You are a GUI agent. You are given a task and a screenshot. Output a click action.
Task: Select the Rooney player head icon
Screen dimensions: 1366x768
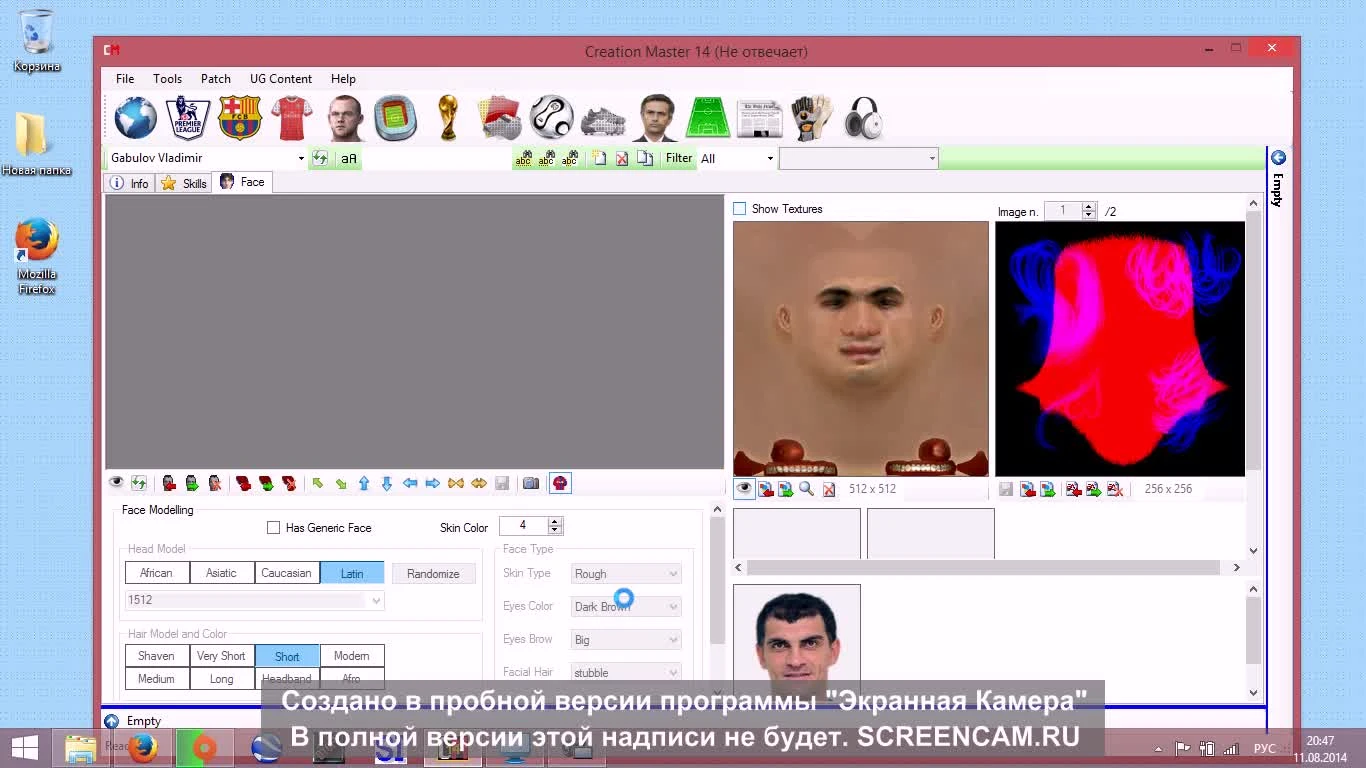coord(344,117)
